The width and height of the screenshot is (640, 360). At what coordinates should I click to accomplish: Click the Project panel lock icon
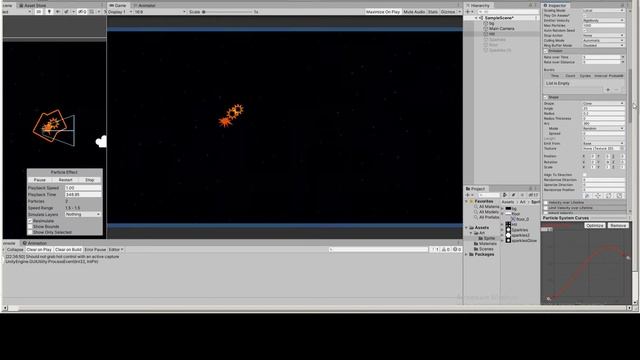pos(531,189)
